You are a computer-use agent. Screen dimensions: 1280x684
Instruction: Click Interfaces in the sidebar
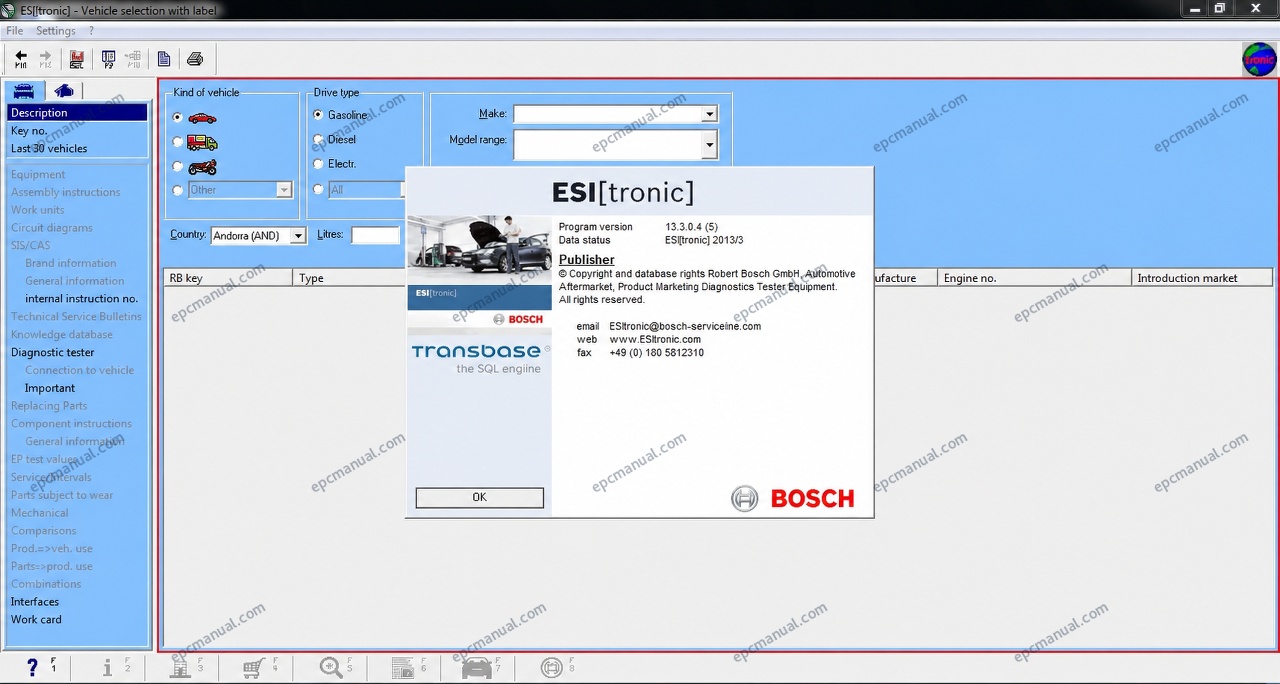(x=35, y=602)
